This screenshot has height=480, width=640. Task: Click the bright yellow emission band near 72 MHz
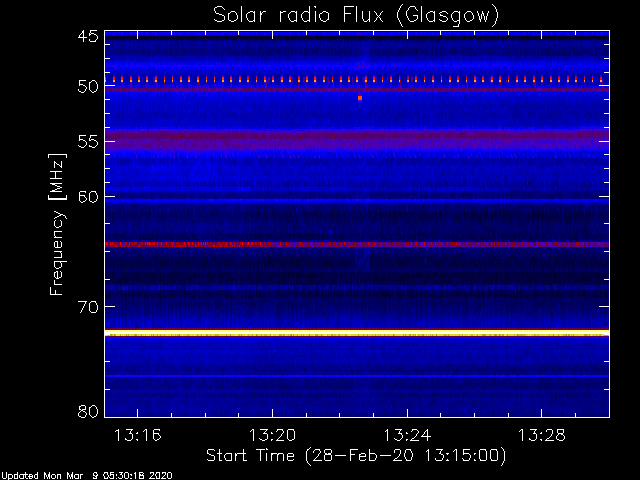pos(357,333)
